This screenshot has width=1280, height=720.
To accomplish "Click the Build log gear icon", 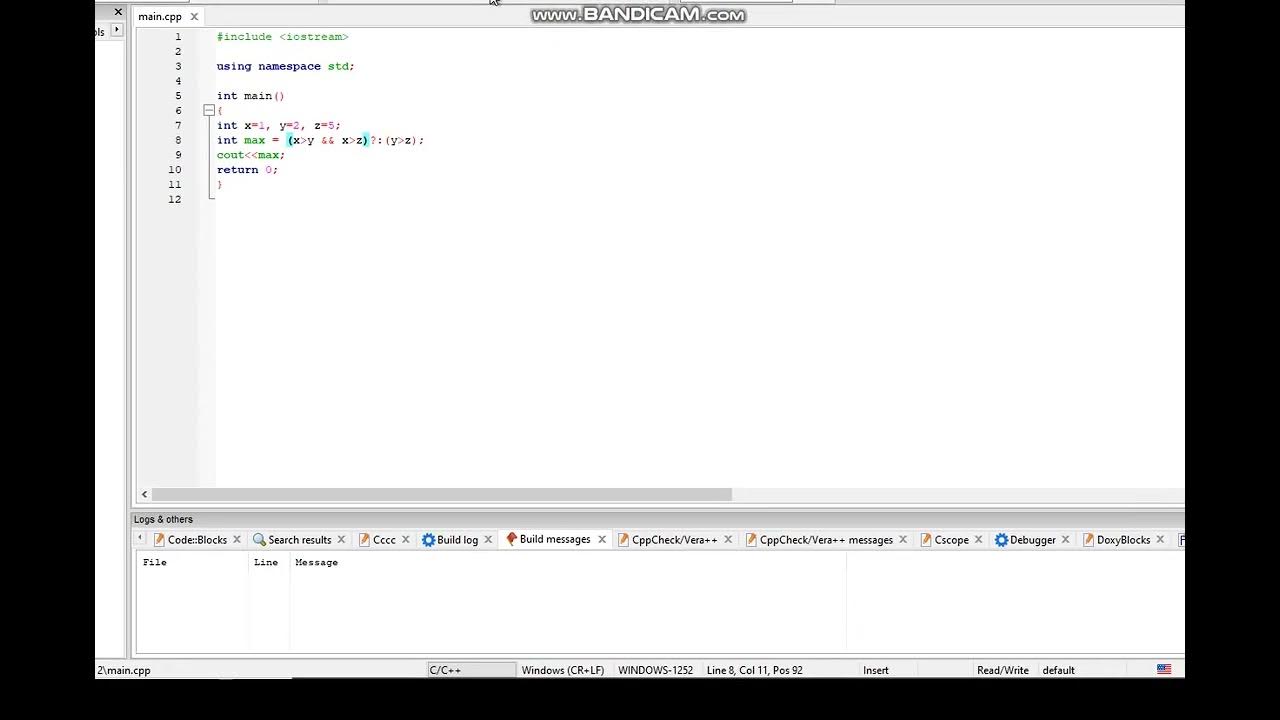I will [428, 540].
